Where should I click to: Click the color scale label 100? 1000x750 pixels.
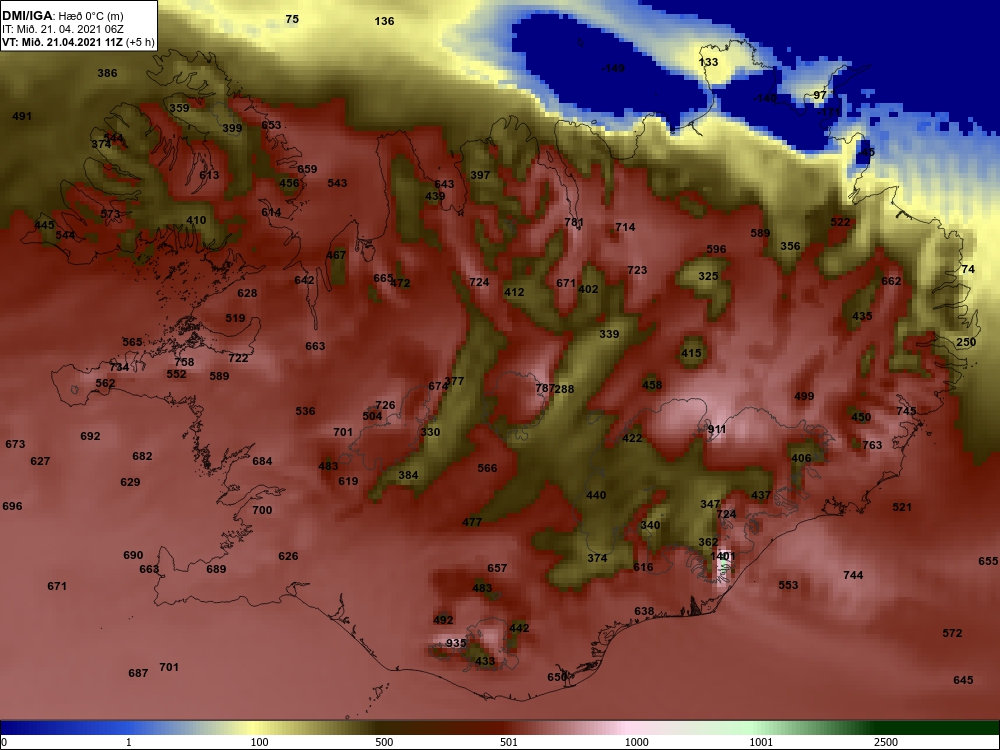pyautogui.click(x=260, y=742)
